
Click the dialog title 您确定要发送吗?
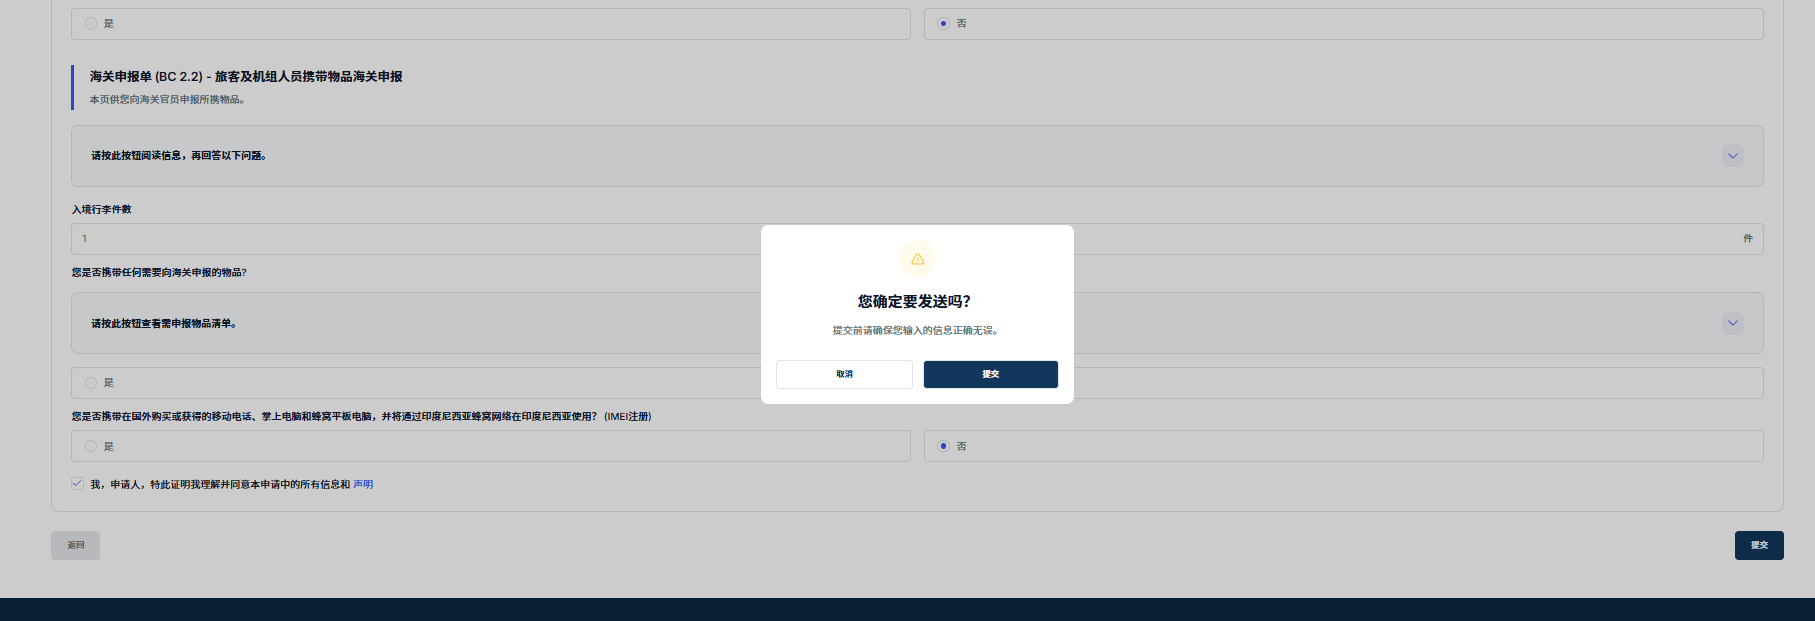[x=914, y=301]
